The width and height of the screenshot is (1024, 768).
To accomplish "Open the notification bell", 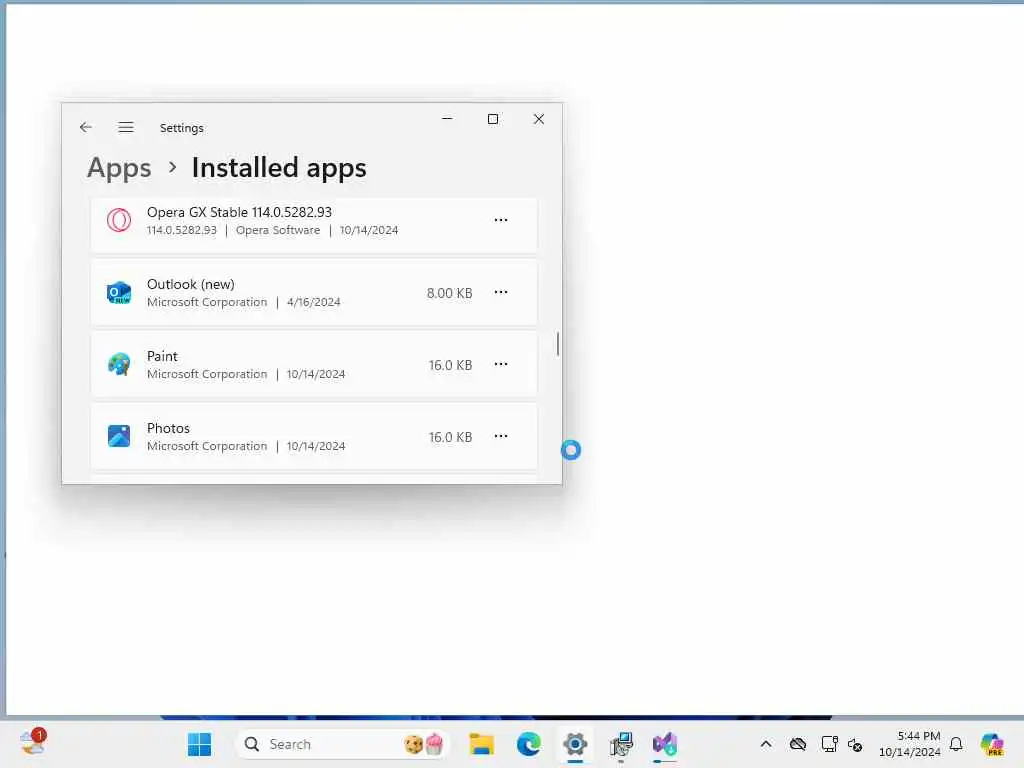I will click(x=956, y=744).
